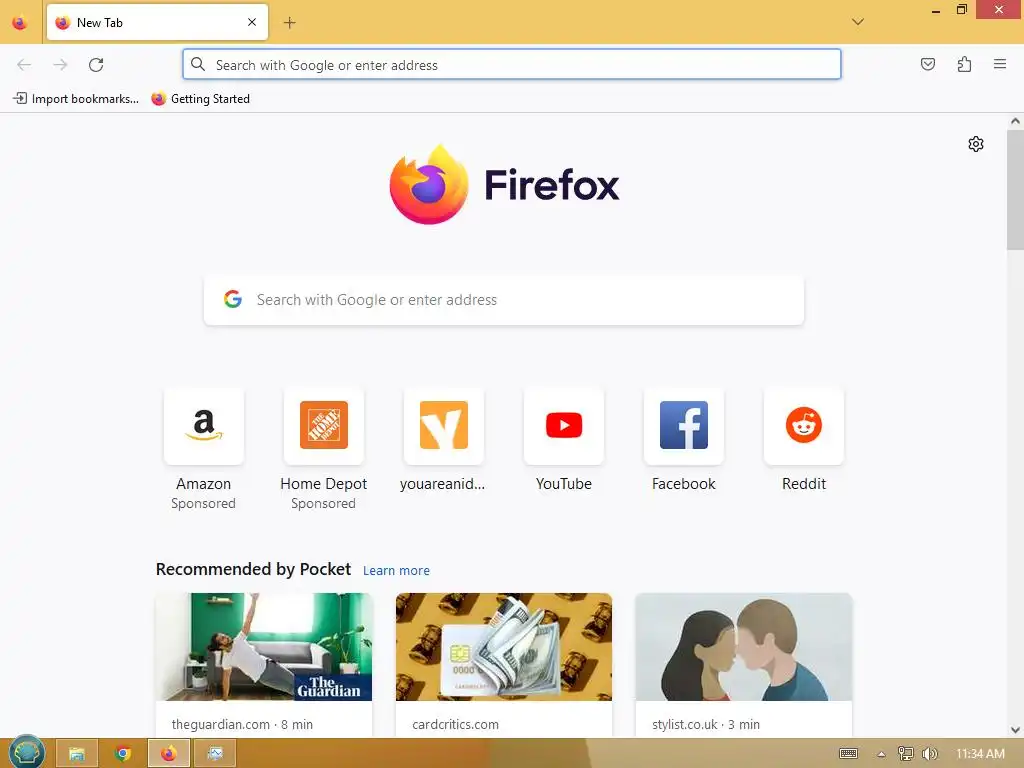Open on-screen keyboard tray icon
The height and width of the screenshot is (768, 1024).
[x=848, y=754]
